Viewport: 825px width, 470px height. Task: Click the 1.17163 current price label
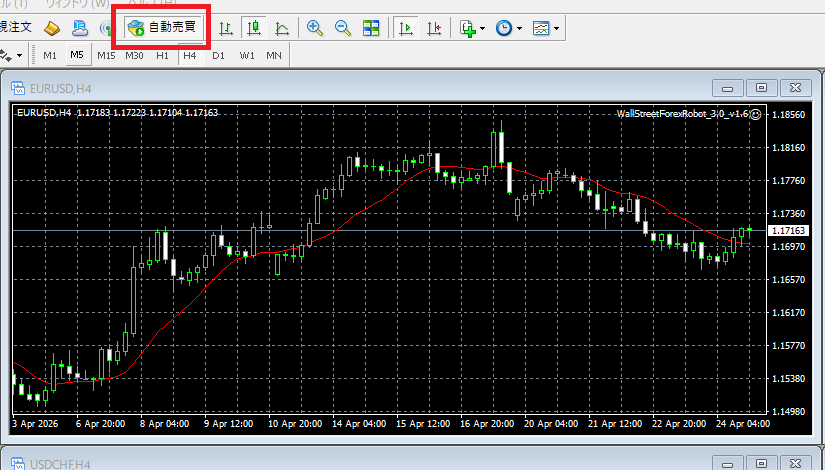pos(789,231)
